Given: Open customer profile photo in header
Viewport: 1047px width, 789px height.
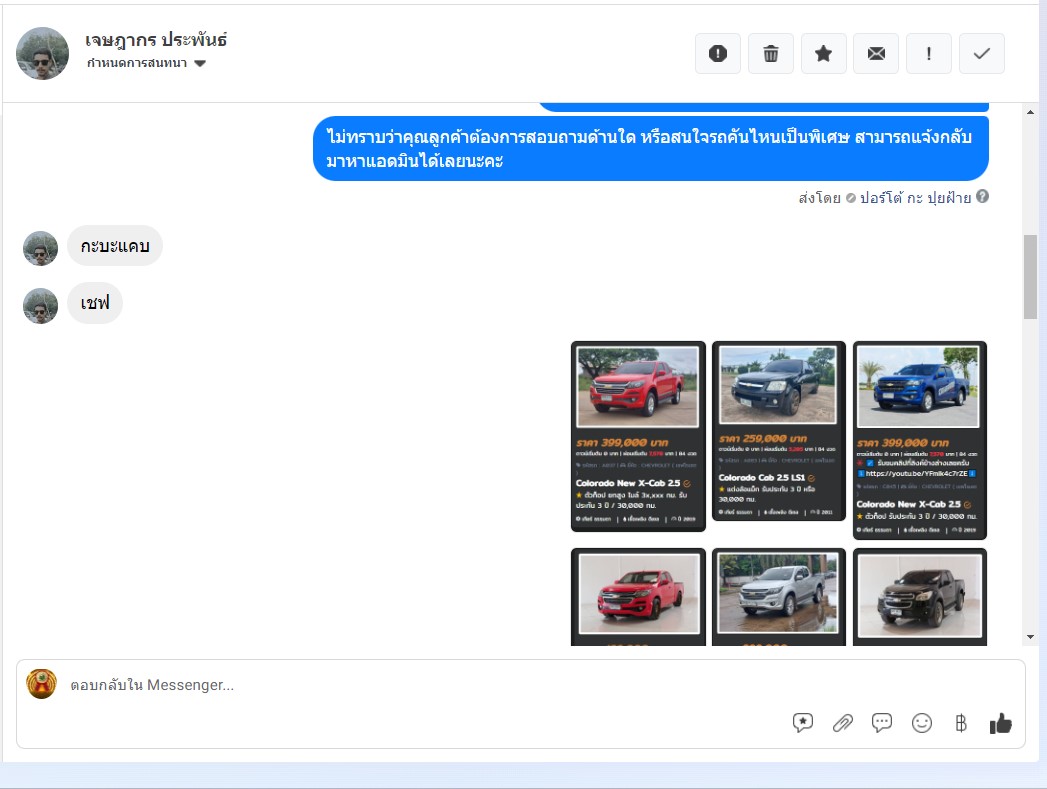Looking at the screenshot, I should pos(42,53).
